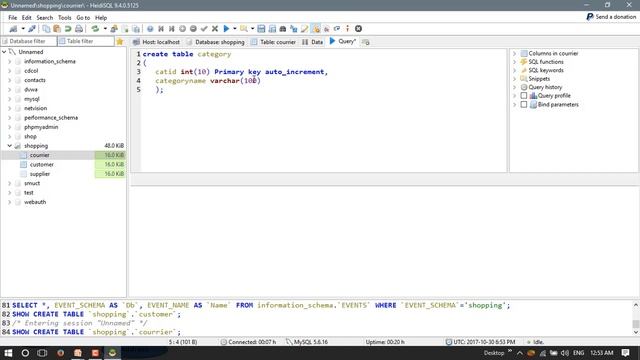Toggle the Bind parameters checkbox
The image size is (640, 360).
tap(524, 105)
